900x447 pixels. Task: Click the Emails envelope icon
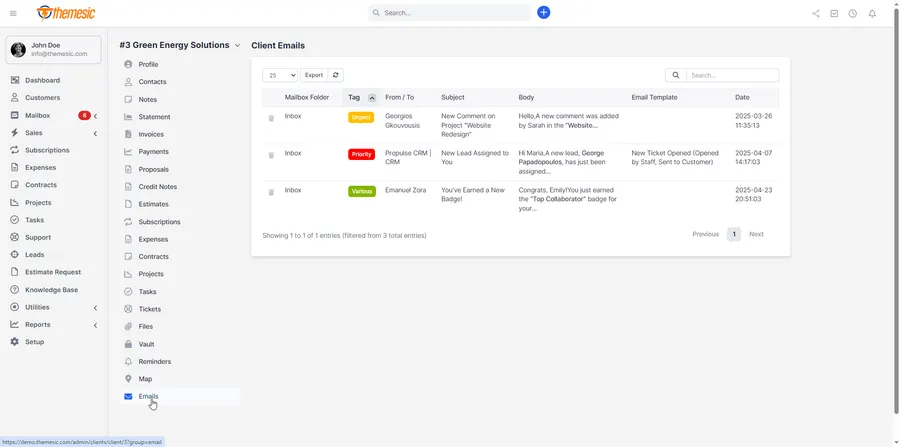128,397
